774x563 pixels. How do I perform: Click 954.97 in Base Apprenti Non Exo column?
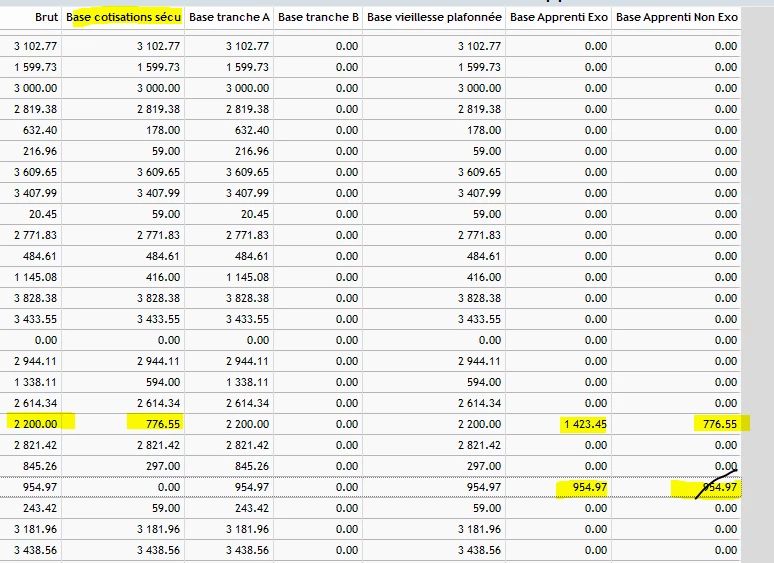(720, 488)
